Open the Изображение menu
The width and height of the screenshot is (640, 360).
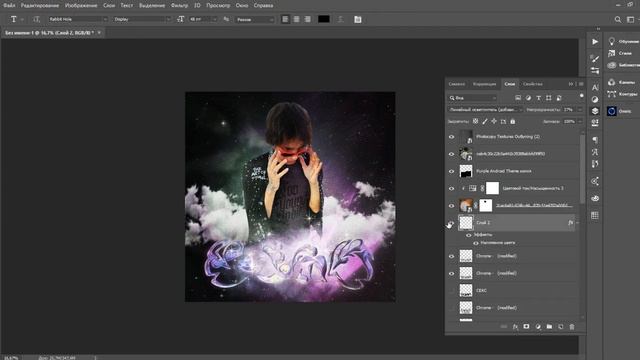(x=81, y=5)
